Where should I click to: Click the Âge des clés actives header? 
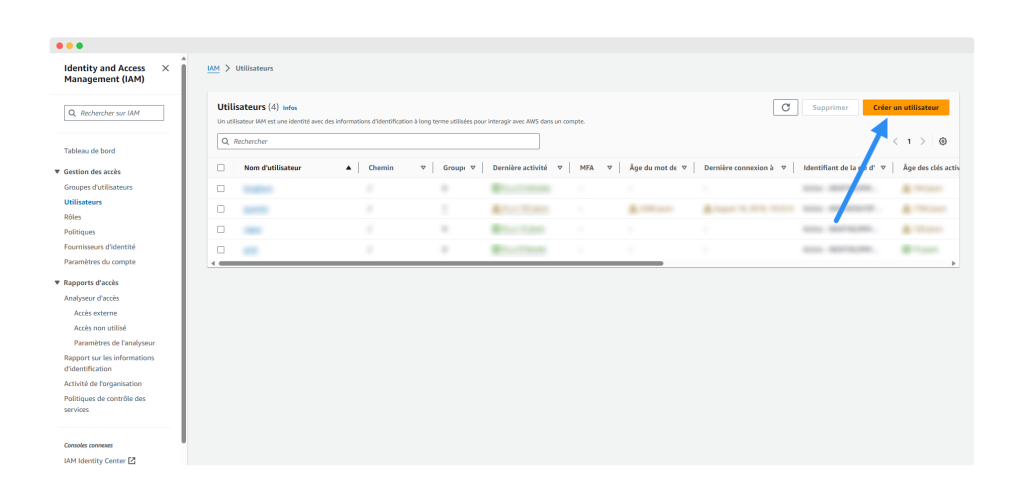tap(931, 168)
